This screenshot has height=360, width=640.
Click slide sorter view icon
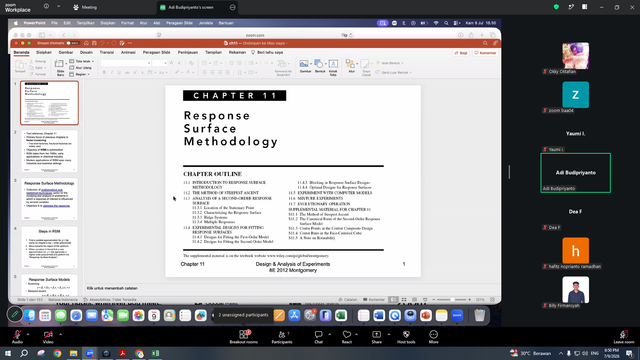pos(404,300)
